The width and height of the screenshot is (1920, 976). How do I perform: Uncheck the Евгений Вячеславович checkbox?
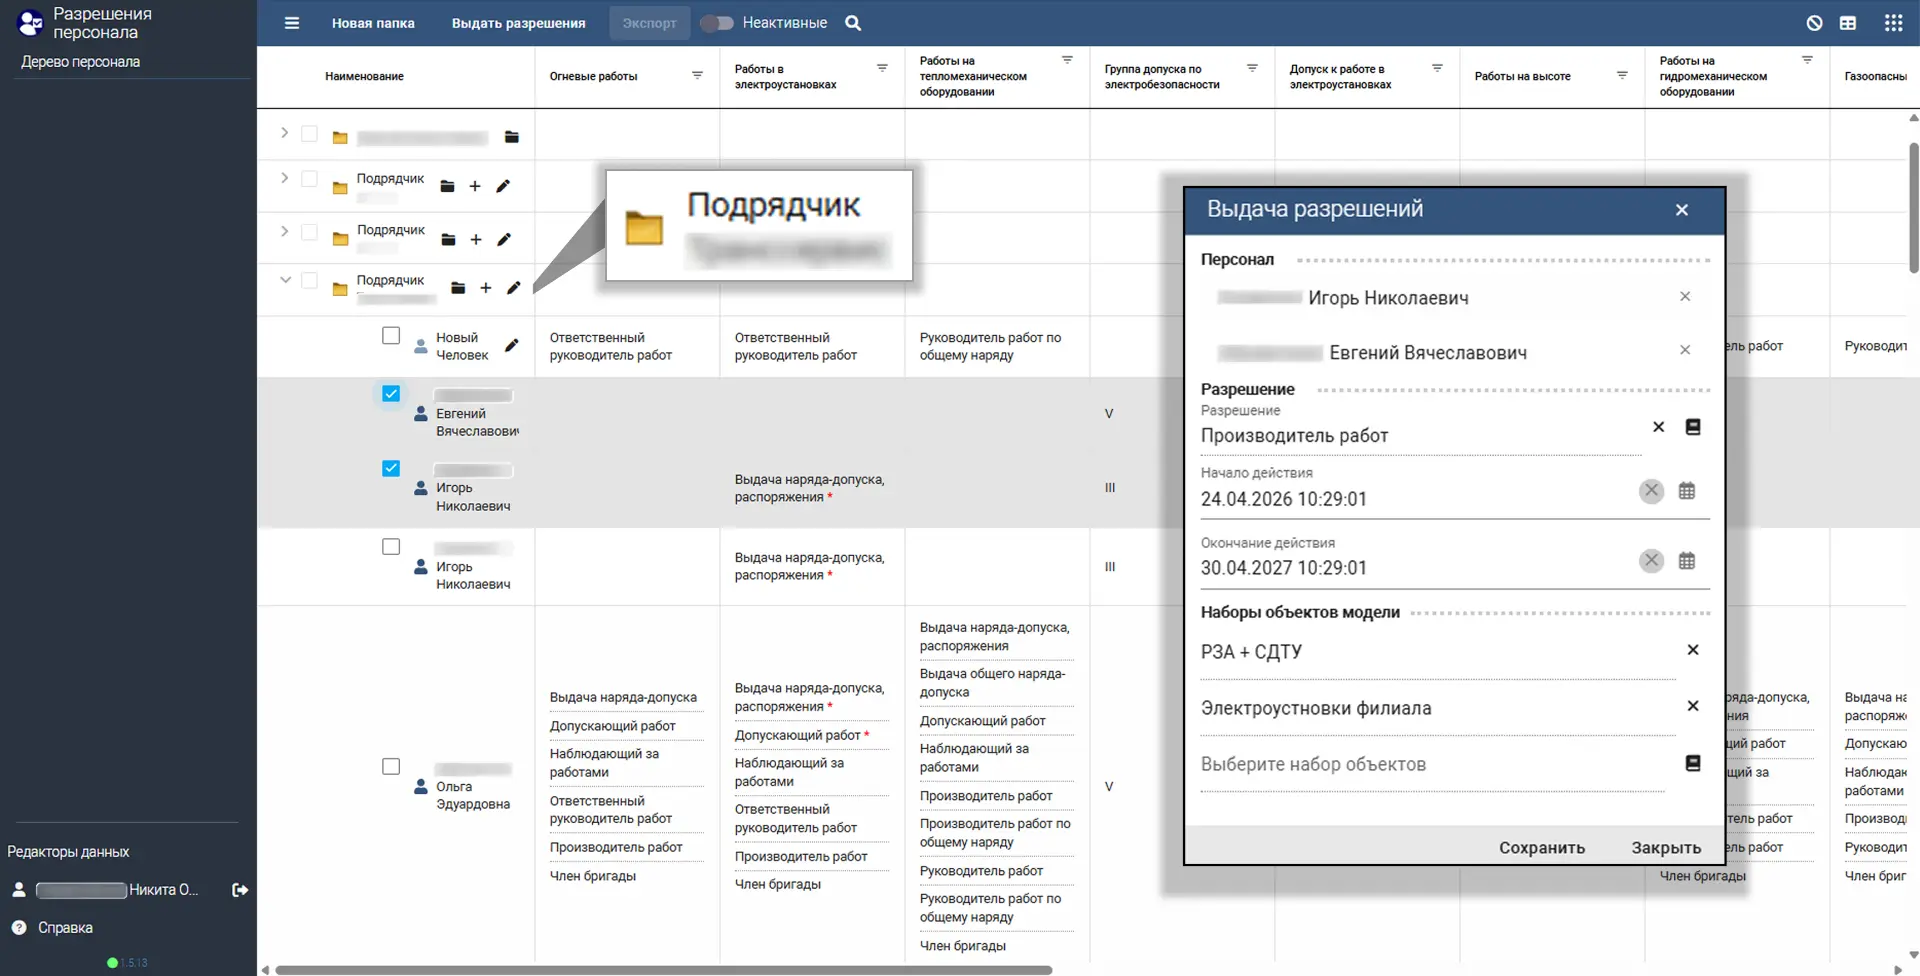point(391,394)
